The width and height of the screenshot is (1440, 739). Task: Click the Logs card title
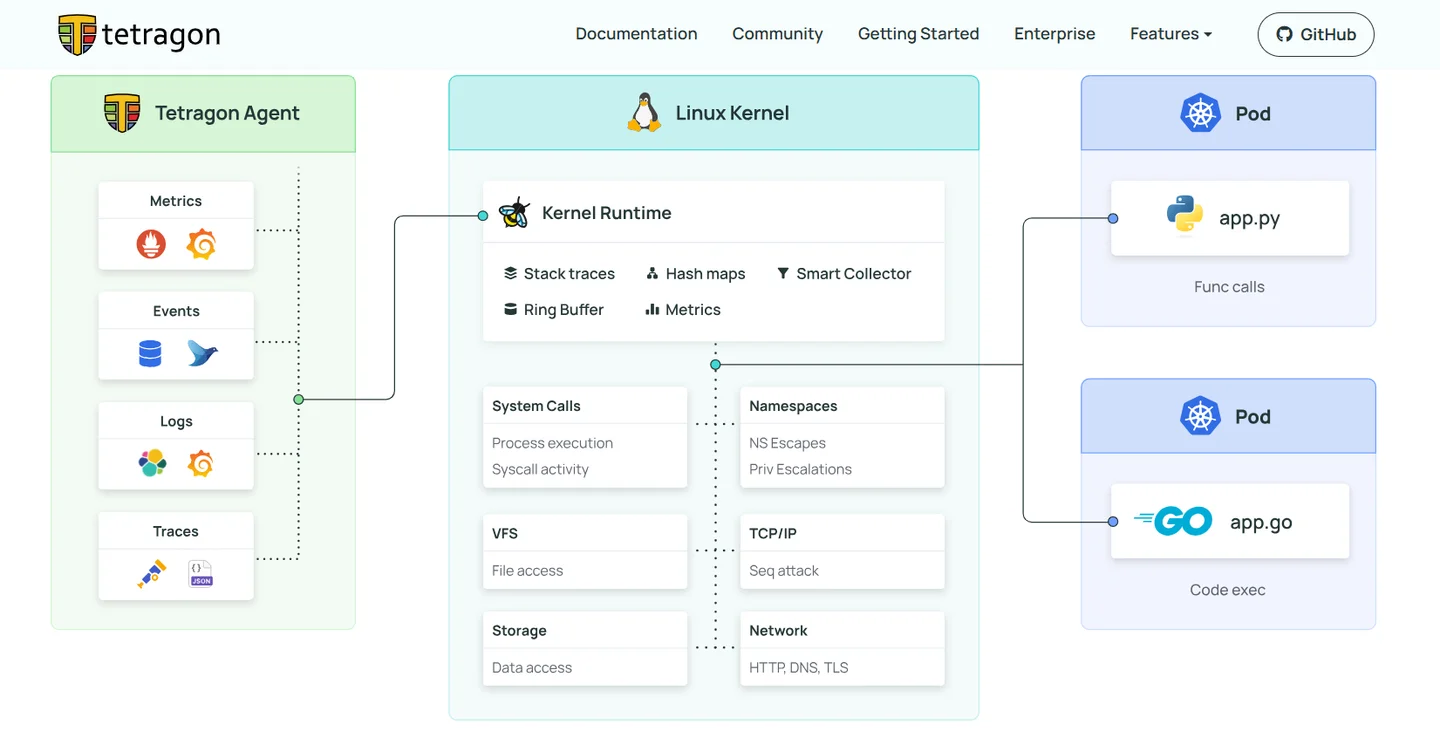pos(176,421)
